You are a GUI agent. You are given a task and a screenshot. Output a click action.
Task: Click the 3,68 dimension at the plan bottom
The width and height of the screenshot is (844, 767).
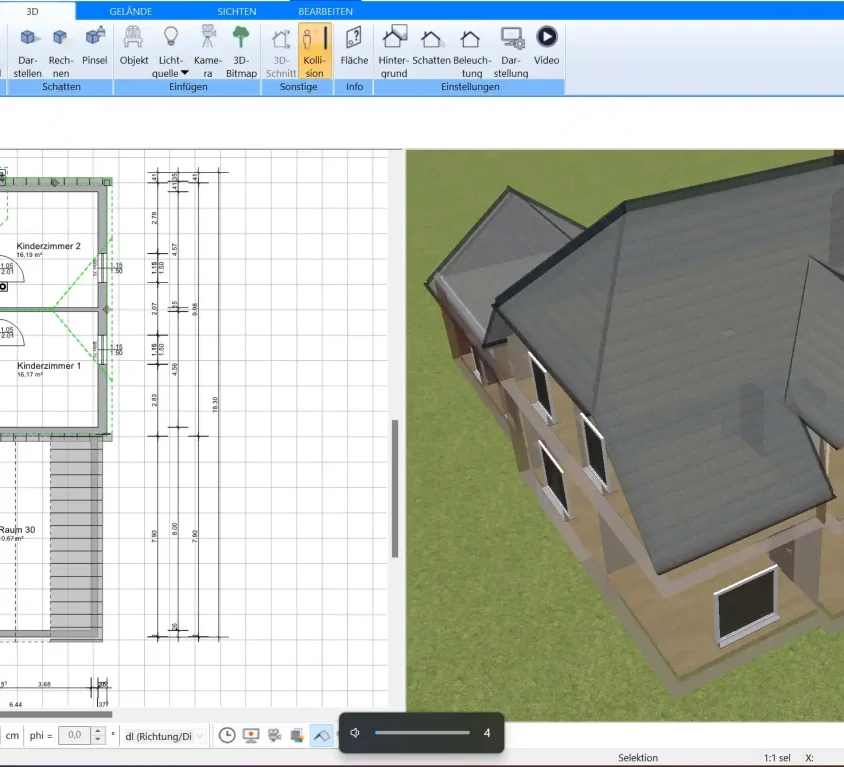pyautogui.click(x=44, y=684)
